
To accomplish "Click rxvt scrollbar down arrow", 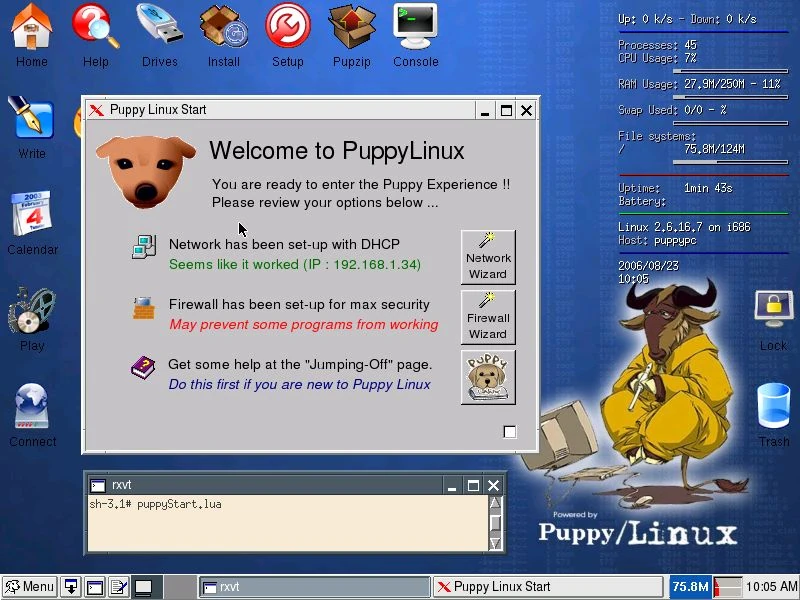I will [x=495, y=542].
